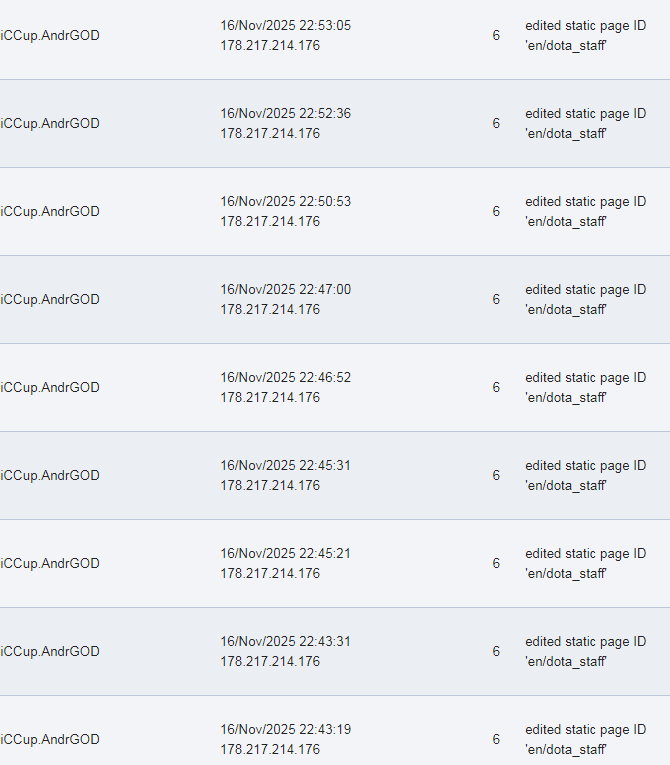Open iCCup.AndrGOD profile in the 22:52:36 row

tap(50, 124)
